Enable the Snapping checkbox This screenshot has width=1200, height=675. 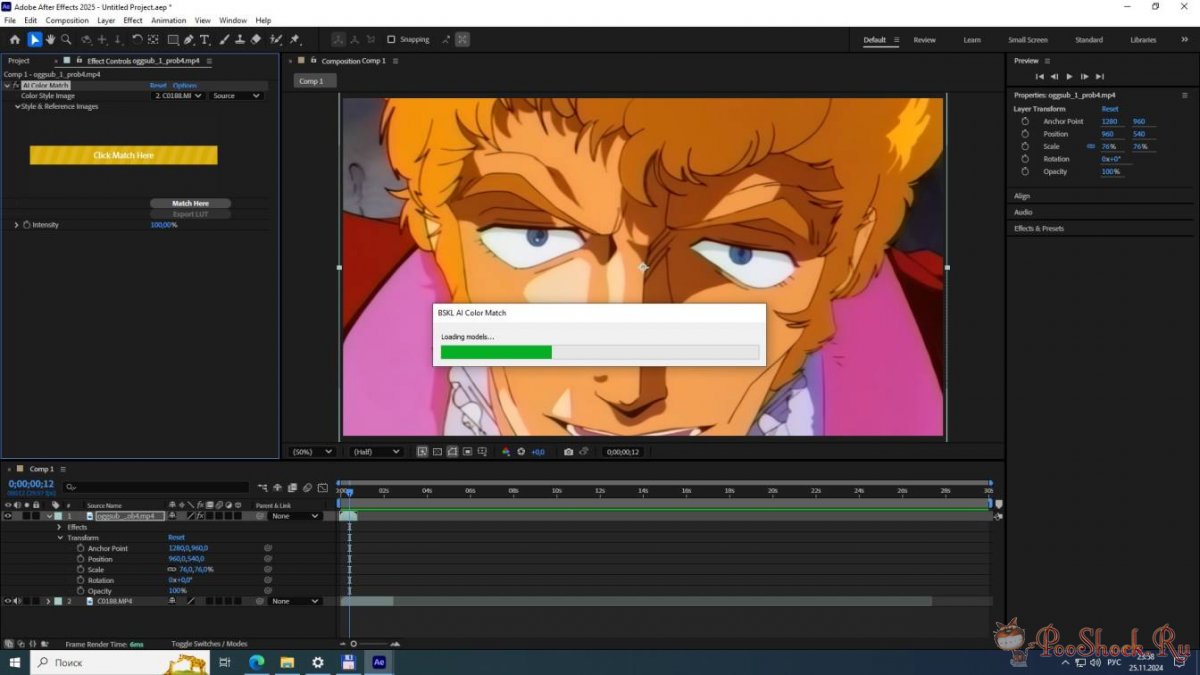[391, 40]
